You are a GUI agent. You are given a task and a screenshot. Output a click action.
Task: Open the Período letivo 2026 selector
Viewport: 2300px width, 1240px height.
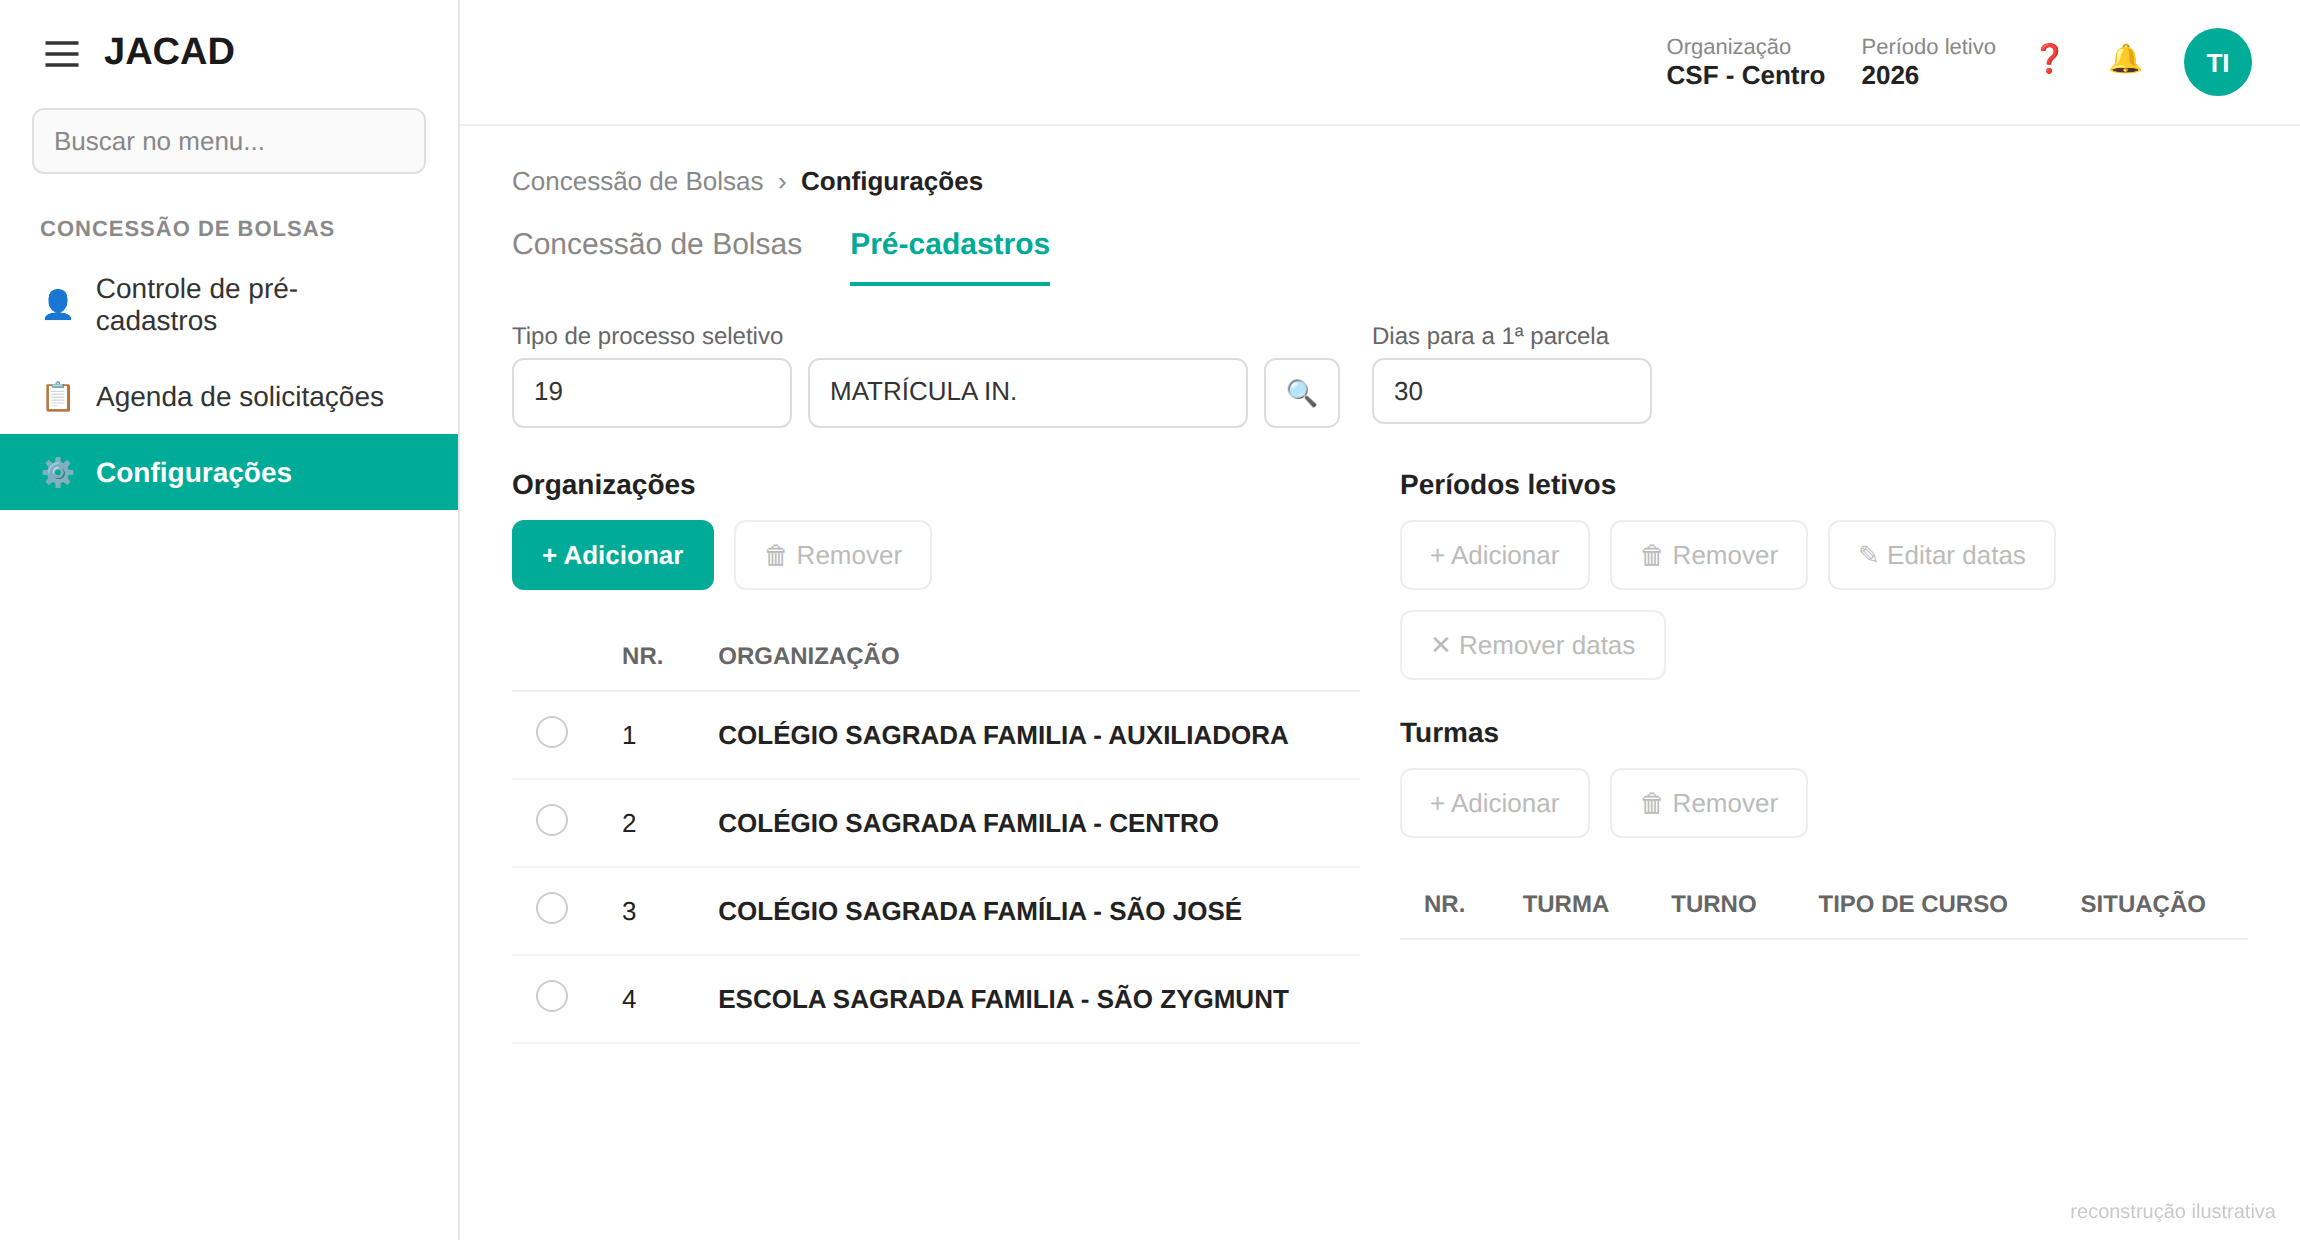[x=1927, y=62]
